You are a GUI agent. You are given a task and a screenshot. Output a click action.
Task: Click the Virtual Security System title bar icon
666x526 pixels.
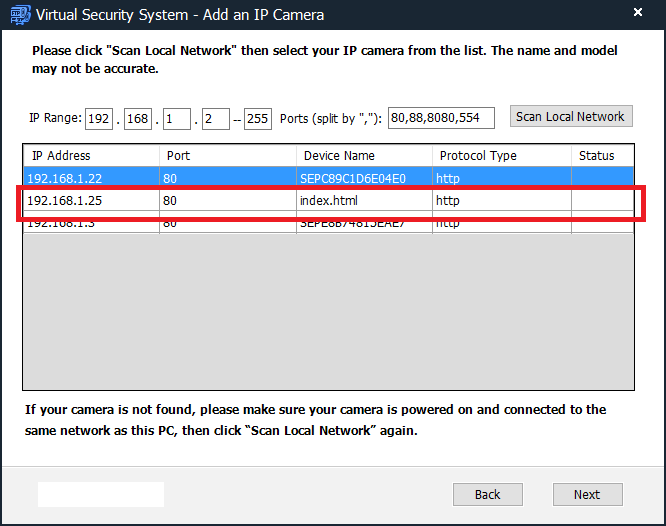18,15
